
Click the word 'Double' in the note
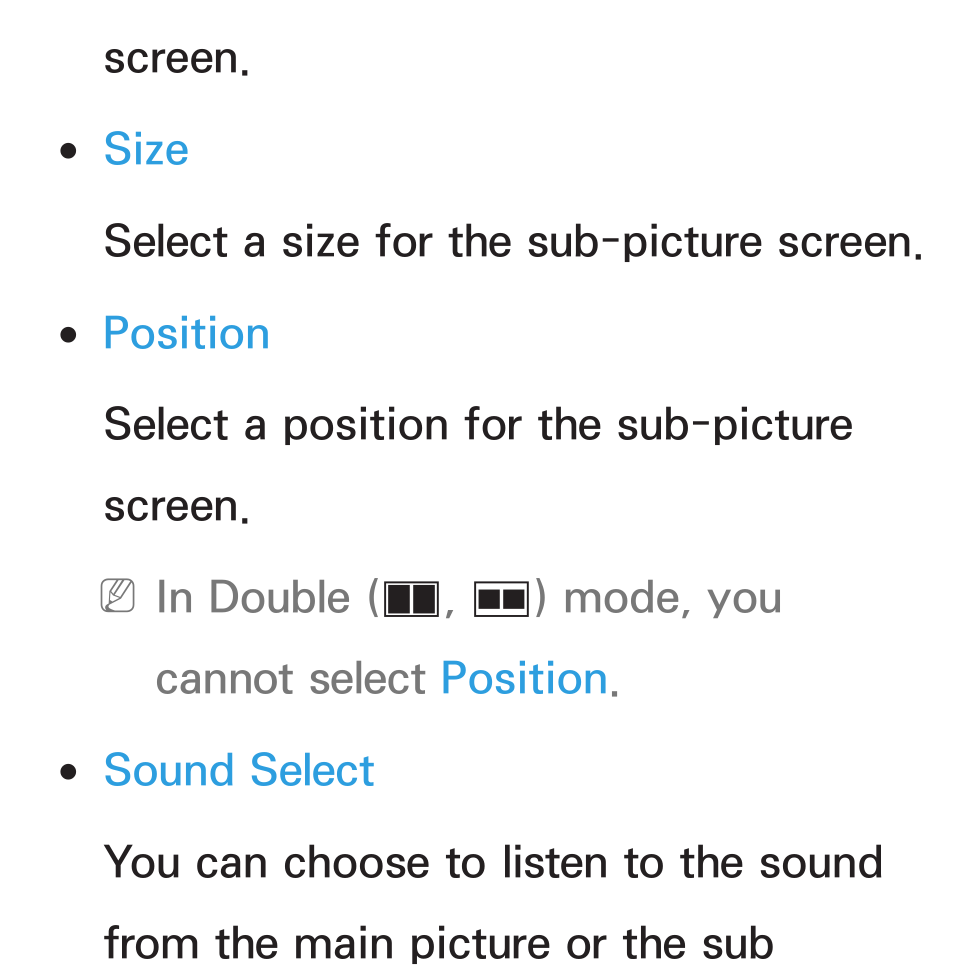pyautogui.click(x=279, y=597)
